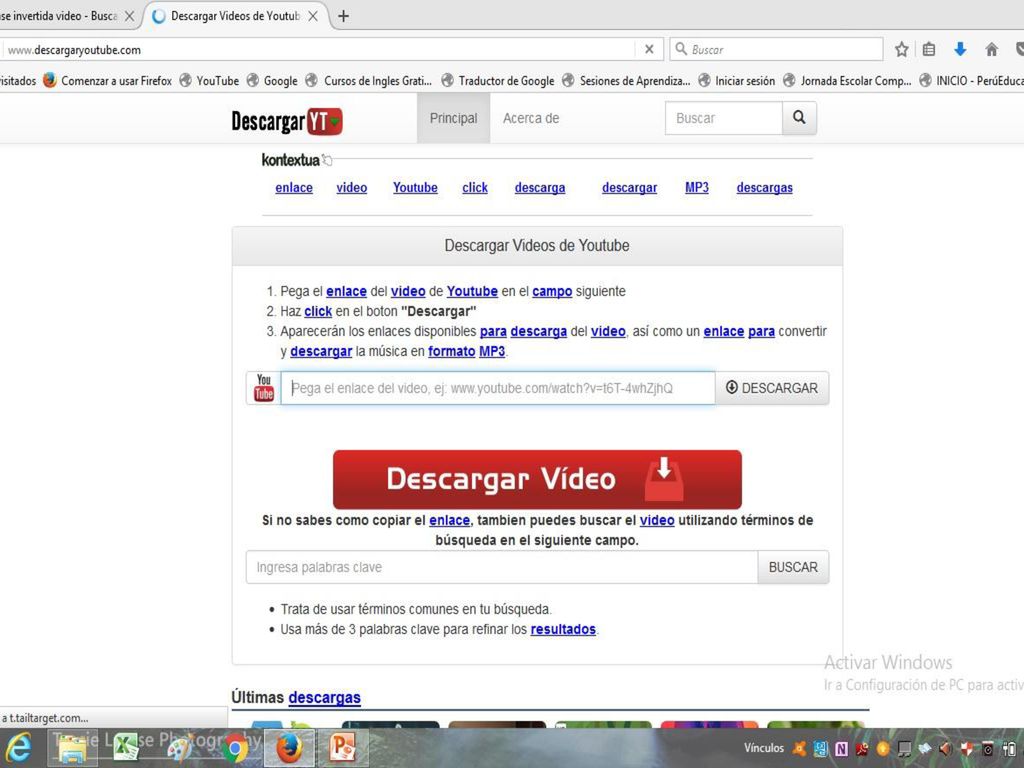The width and height of the screenshot is (1024, 768).
Task: Switch to the 'invertida video - Busca' tab
Action: pyautogui.click(x=59, y=16)
